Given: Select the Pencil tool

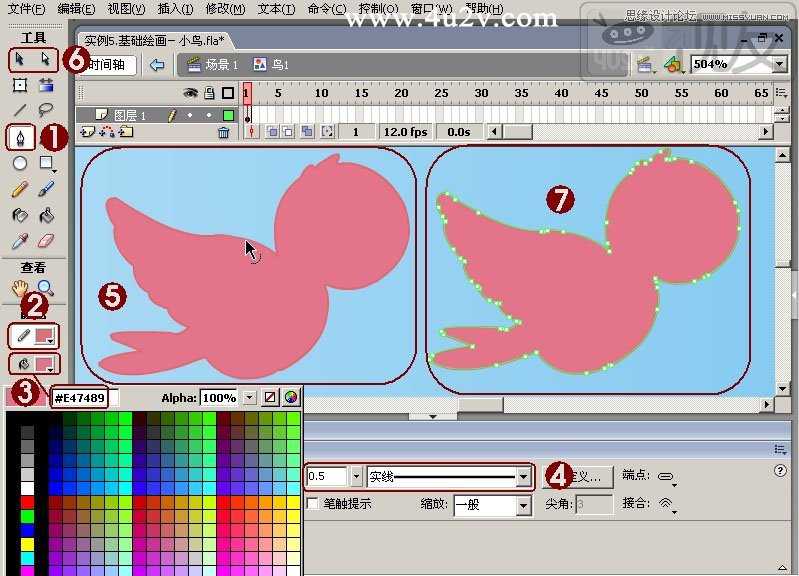Looking at the screenshot, I should [19, 190].
